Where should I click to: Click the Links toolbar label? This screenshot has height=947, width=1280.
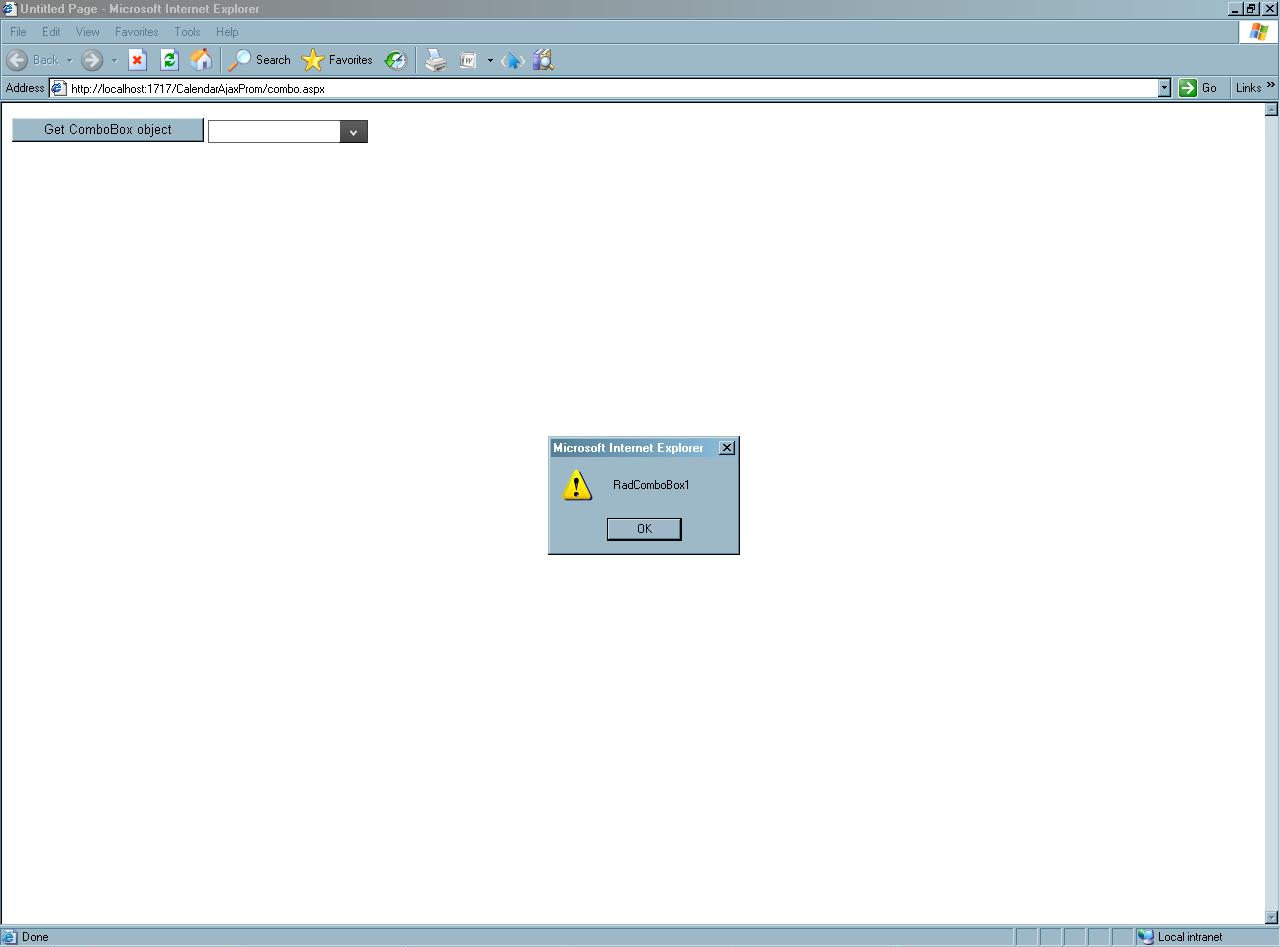1249,88
